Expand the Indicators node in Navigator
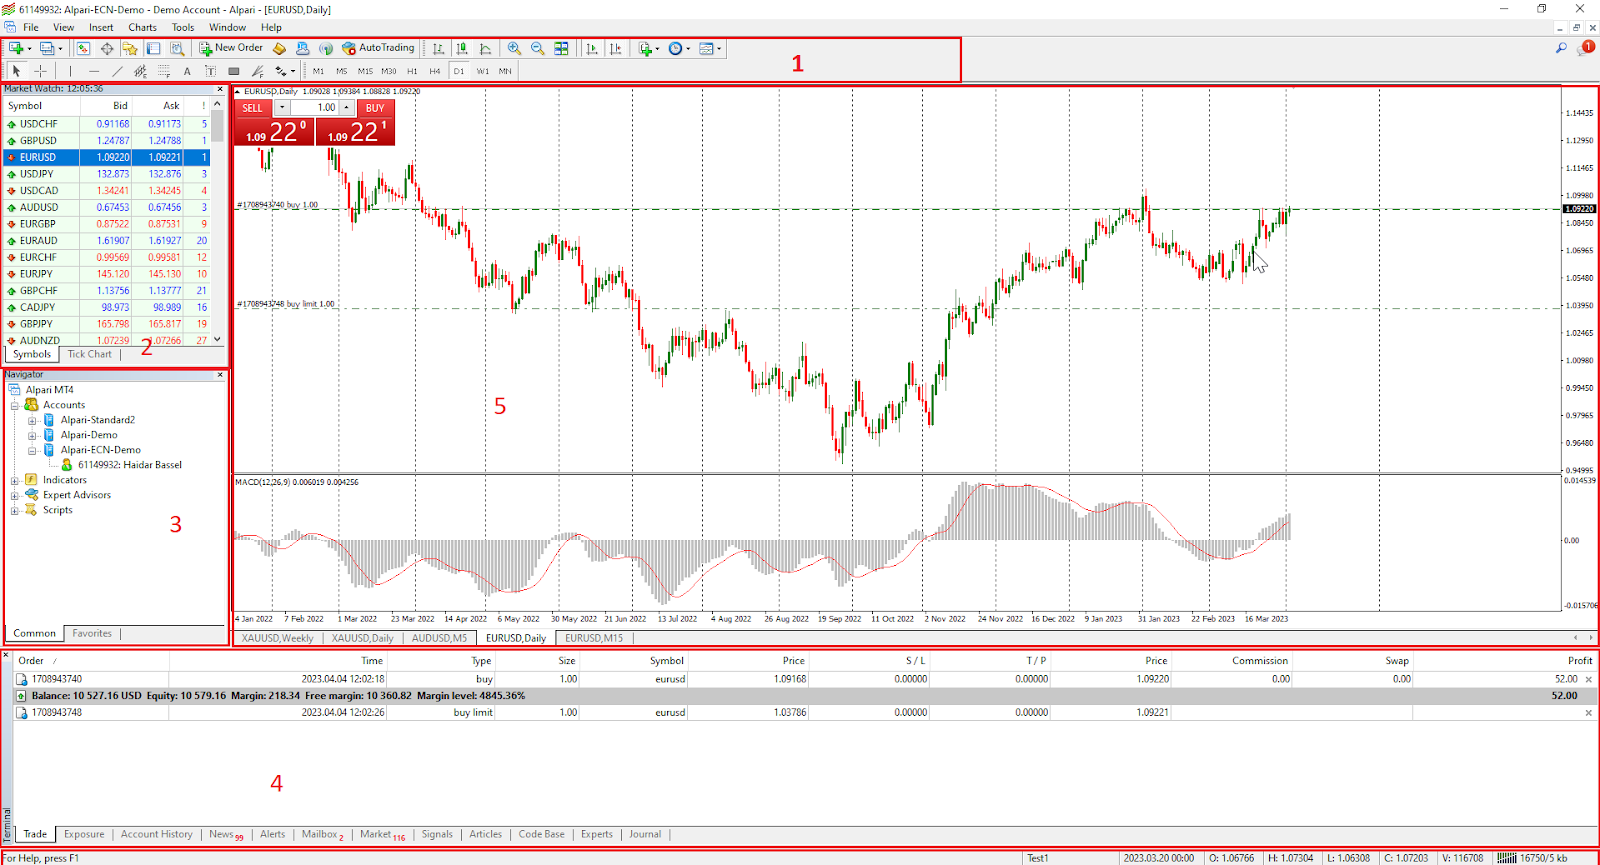The image size is (1600, 865). [15, 480]
